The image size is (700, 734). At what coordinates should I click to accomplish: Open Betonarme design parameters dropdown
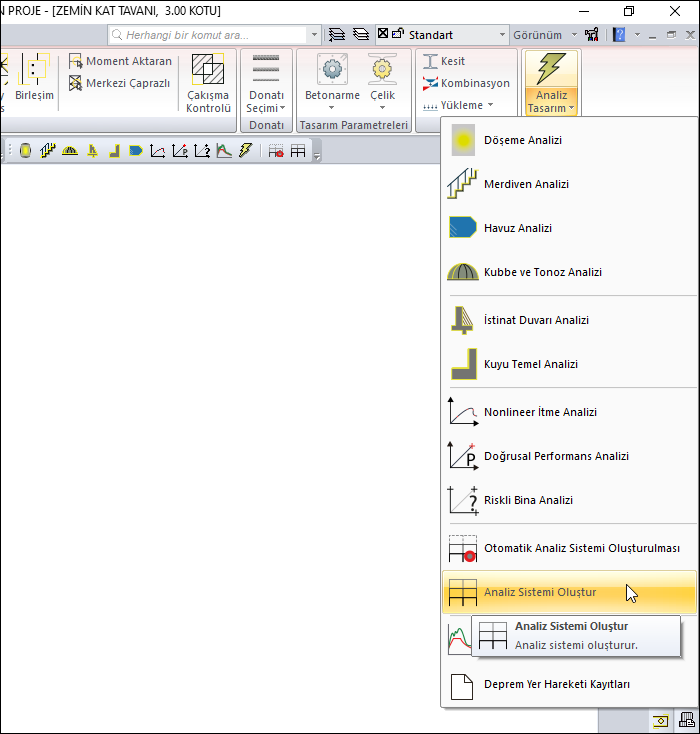(x=332, y=82)
